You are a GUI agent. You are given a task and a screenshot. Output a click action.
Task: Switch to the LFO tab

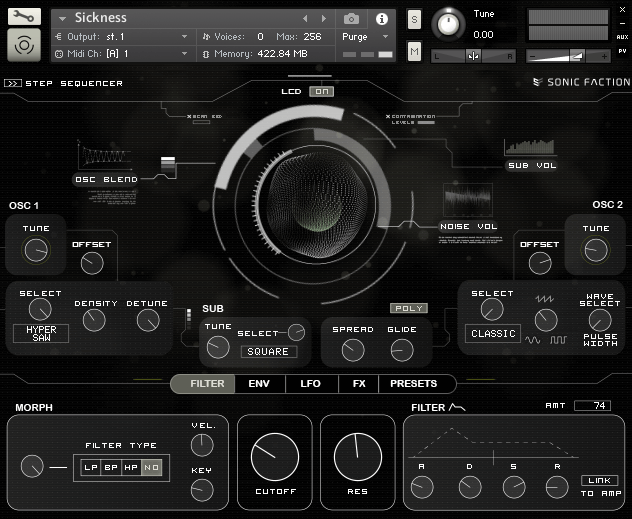pos(310,384)
